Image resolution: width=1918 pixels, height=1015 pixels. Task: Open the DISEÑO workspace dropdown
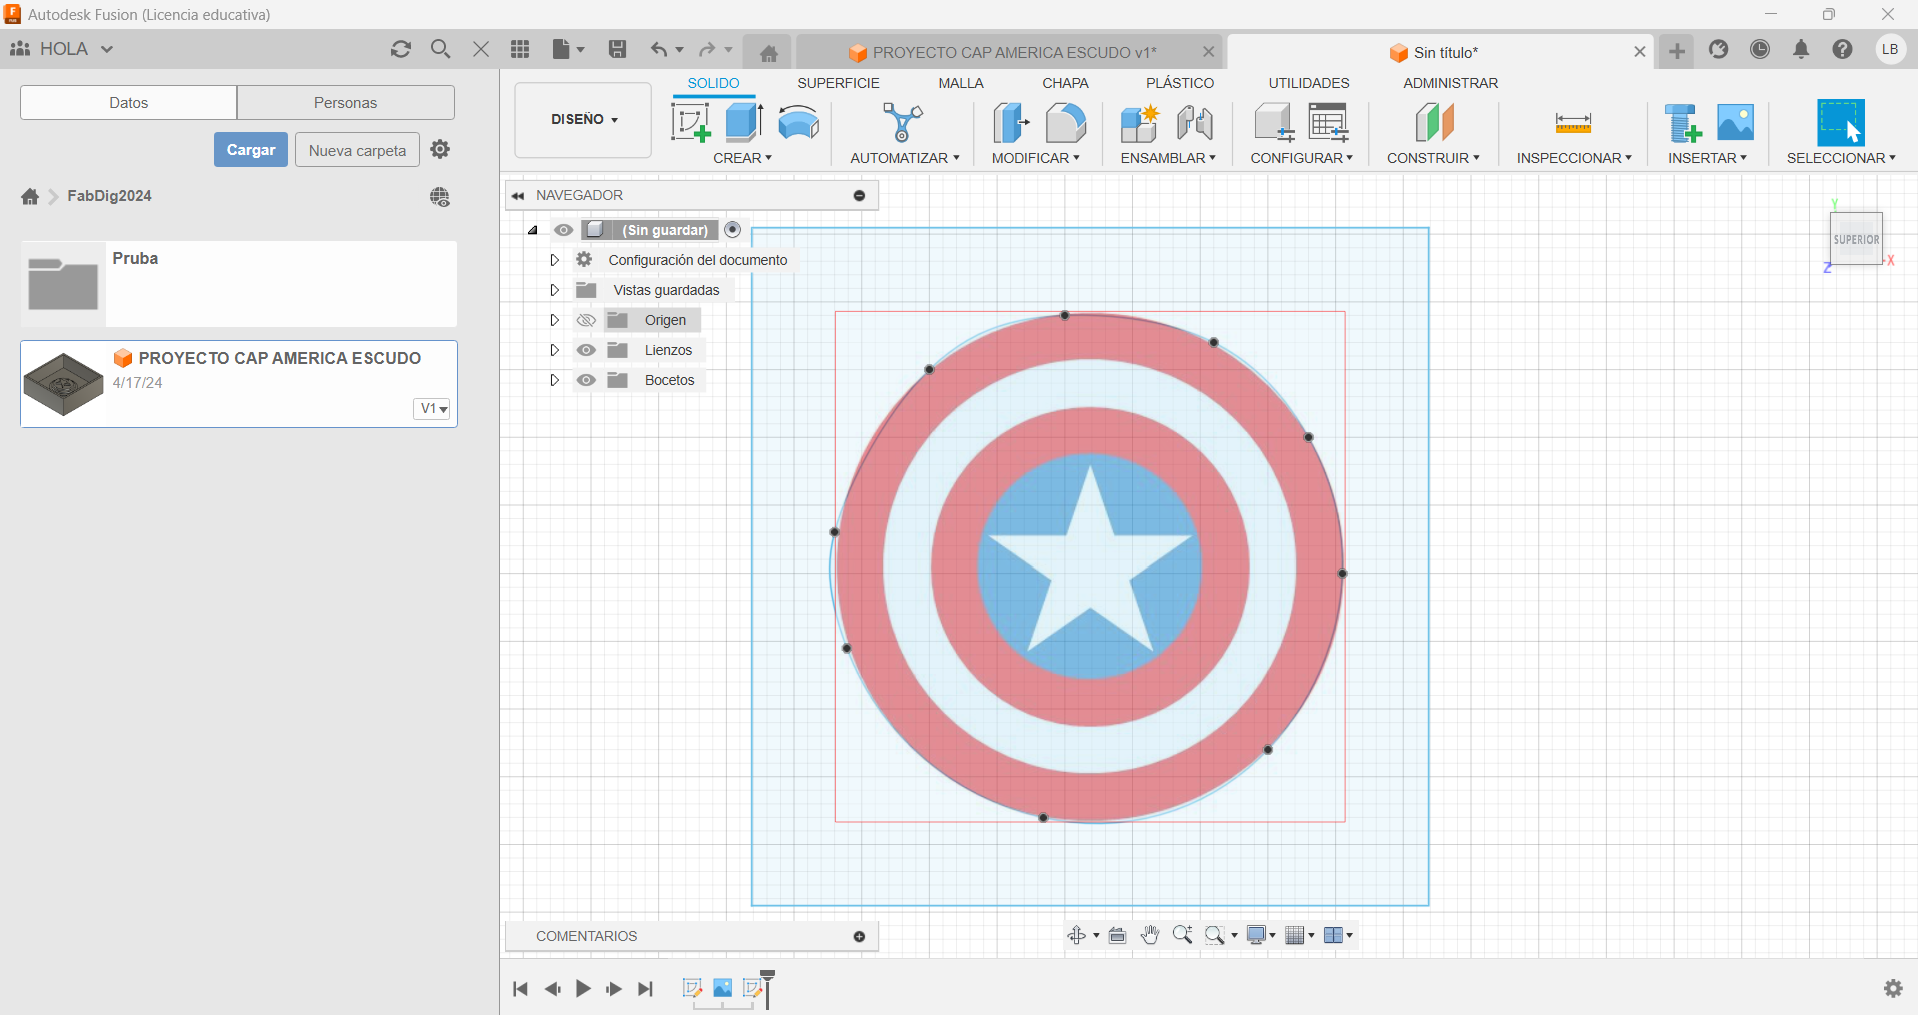(x=584, y=120)
